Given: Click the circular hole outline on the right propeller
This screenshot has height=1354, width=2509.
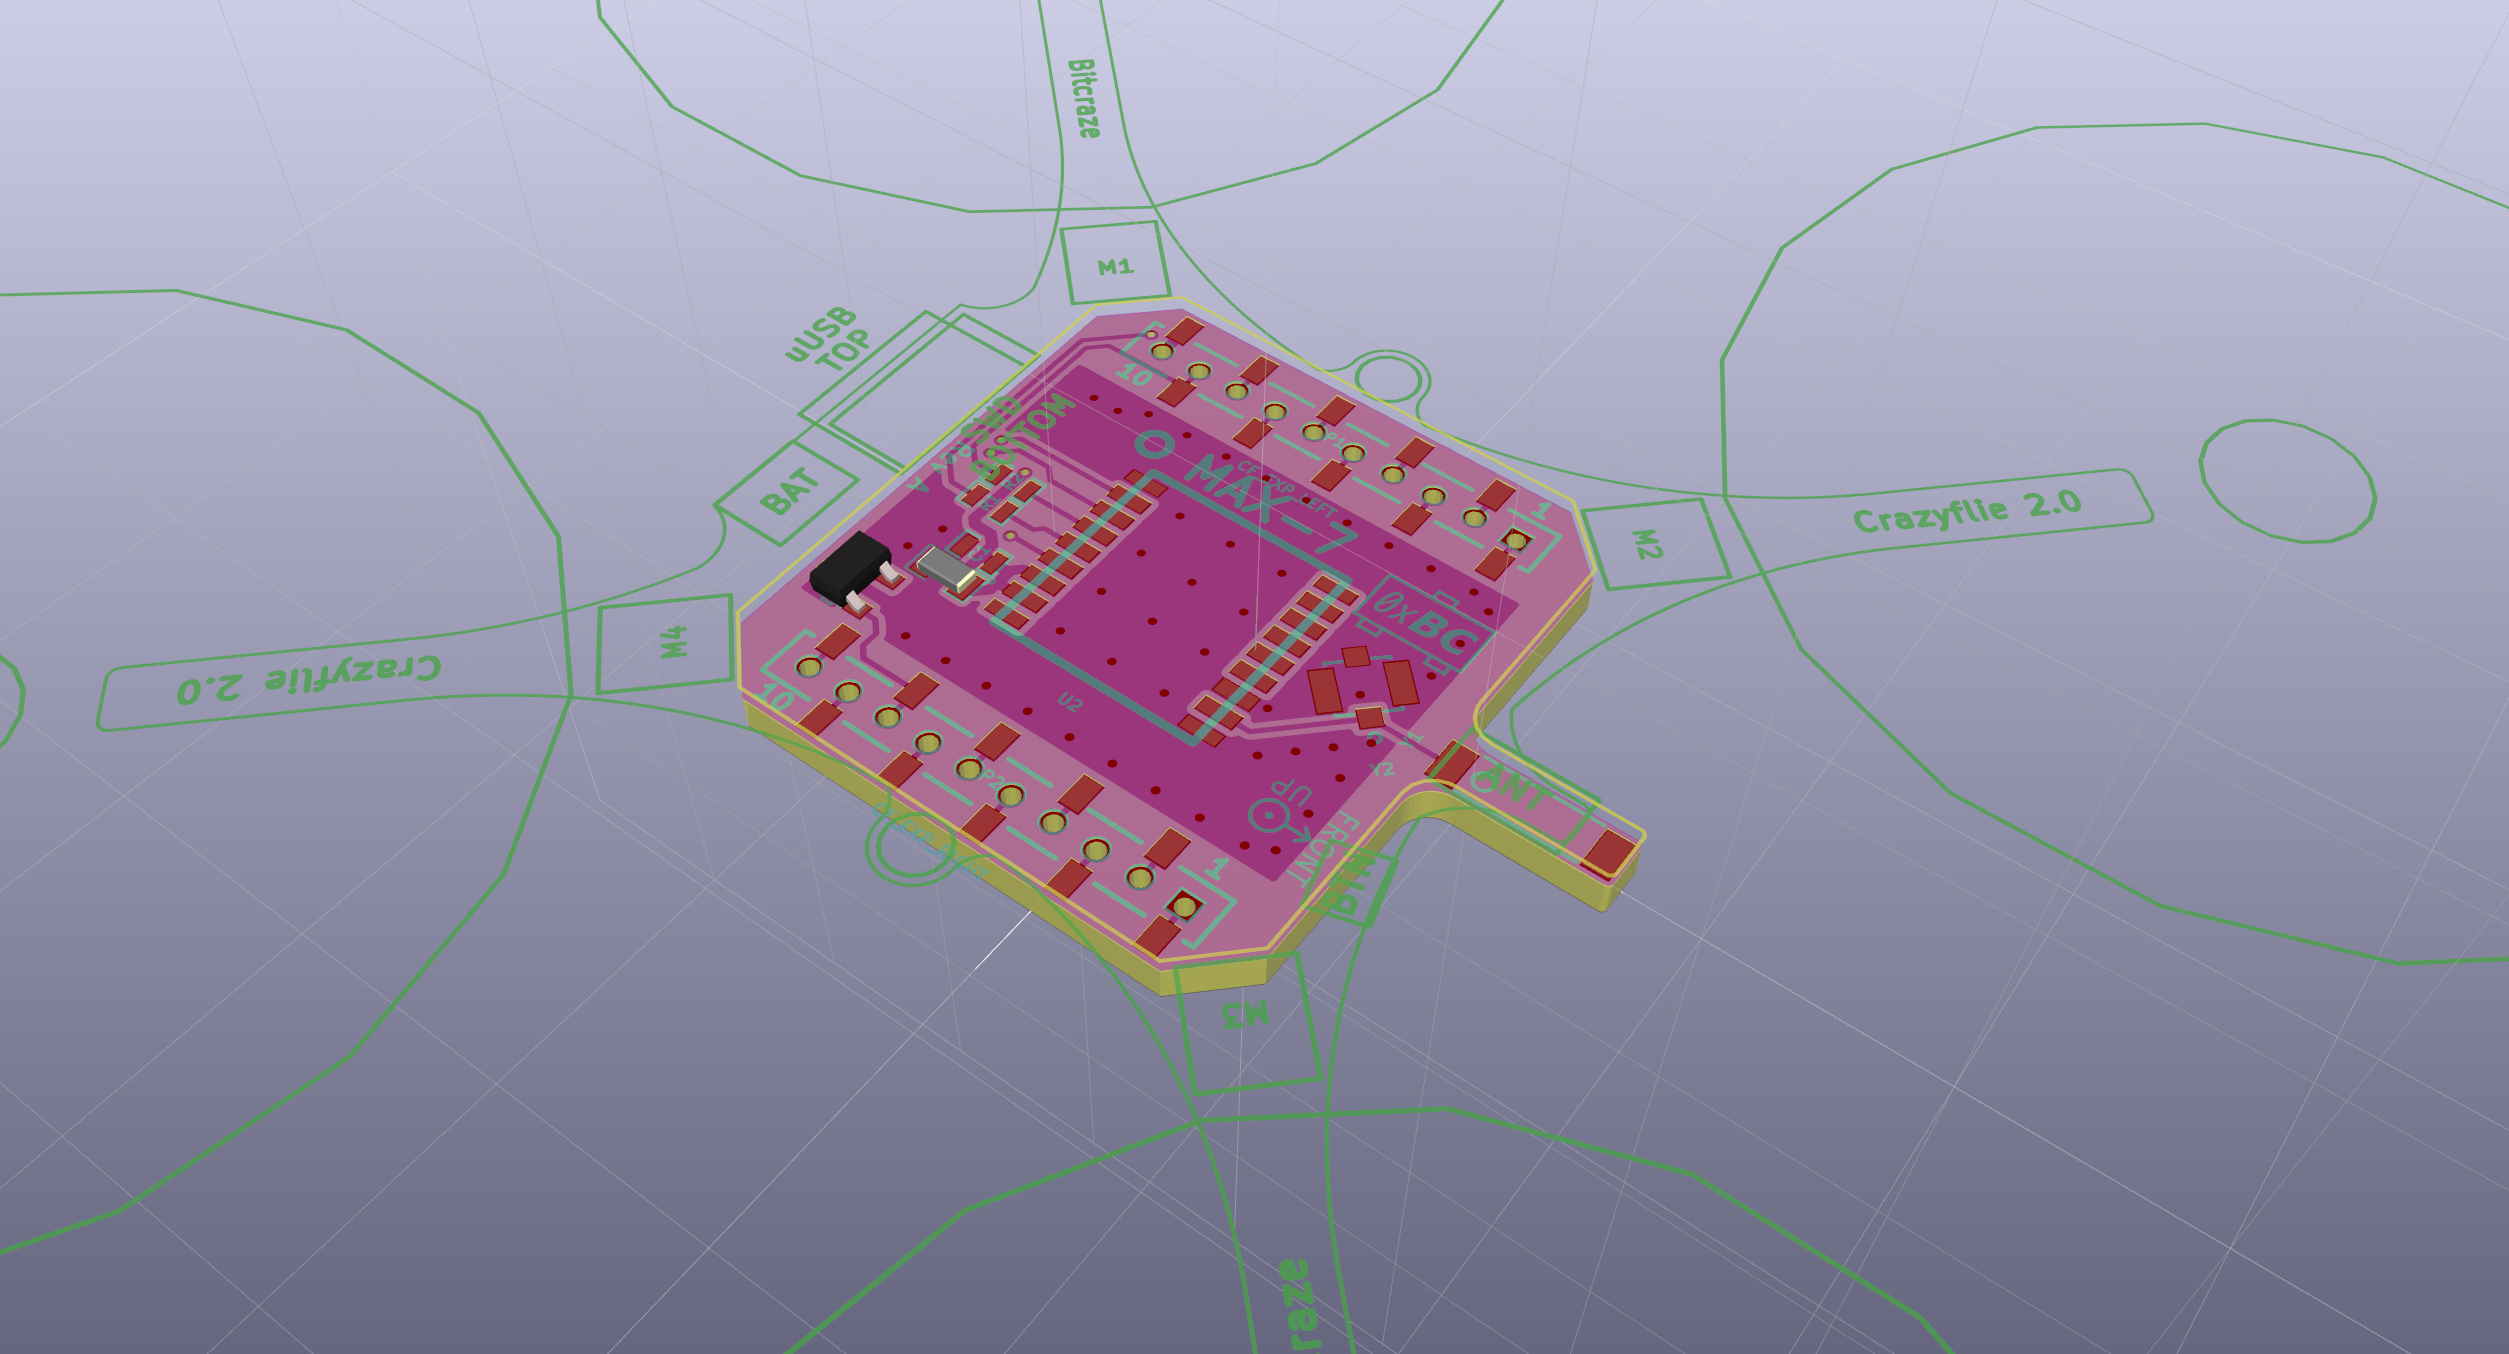Looking at the screenshot, I should point(2287,481).
